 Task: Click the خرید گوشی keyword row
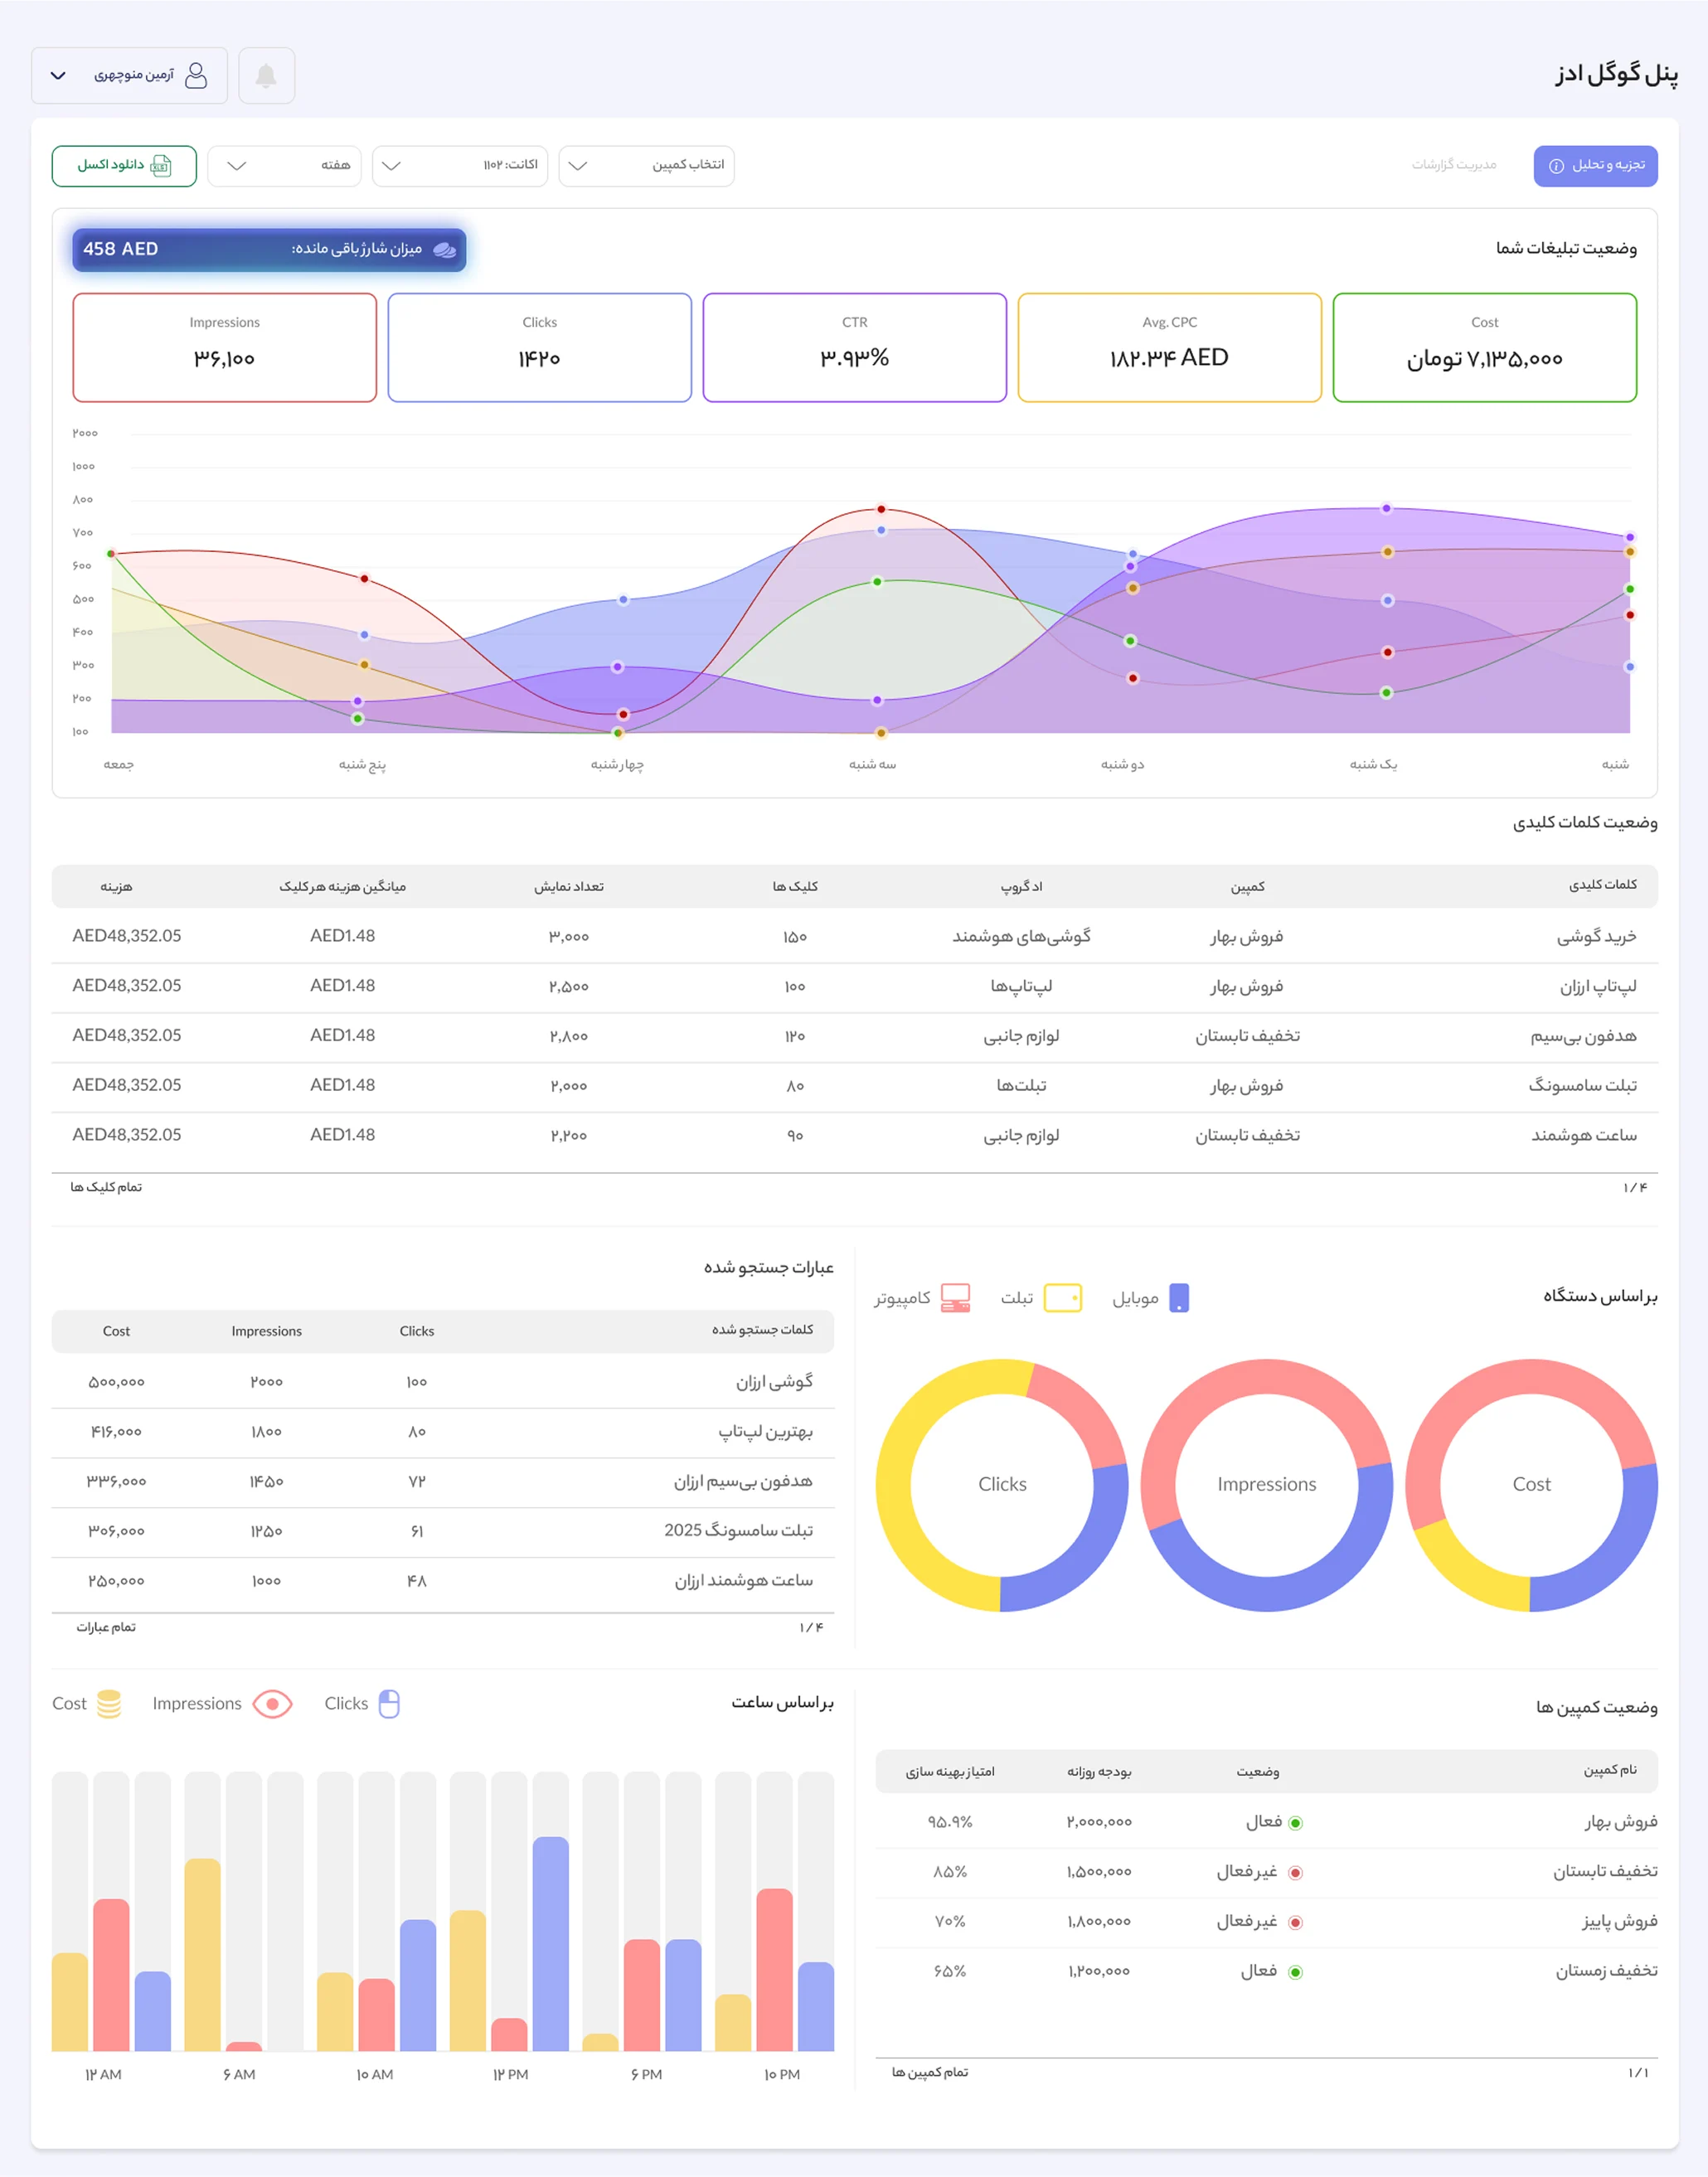pos(854,936)
